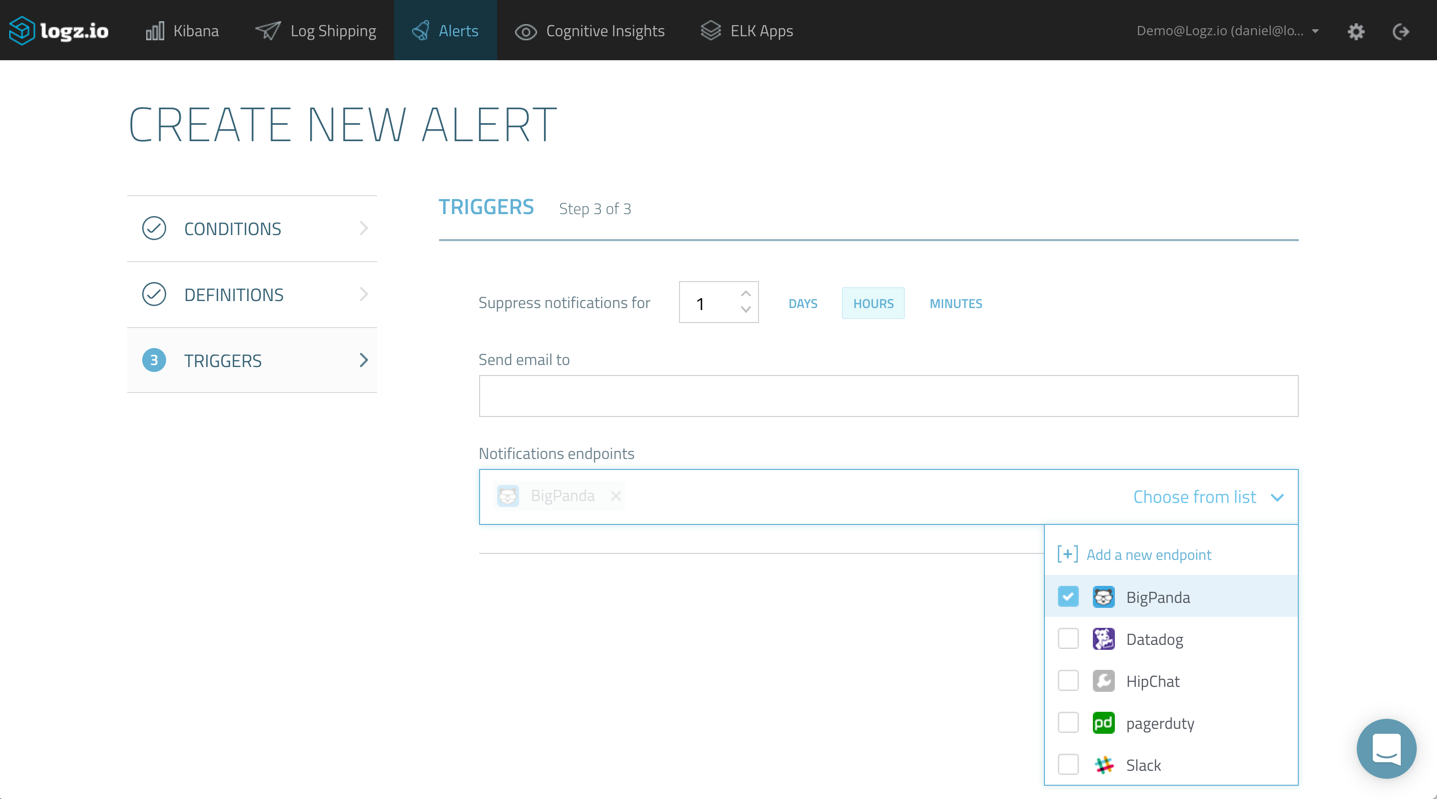Image resolution: width=1437 pixels, height=799 pixels.
Task: Click Add a new endpoint link
Action: 1148,555
